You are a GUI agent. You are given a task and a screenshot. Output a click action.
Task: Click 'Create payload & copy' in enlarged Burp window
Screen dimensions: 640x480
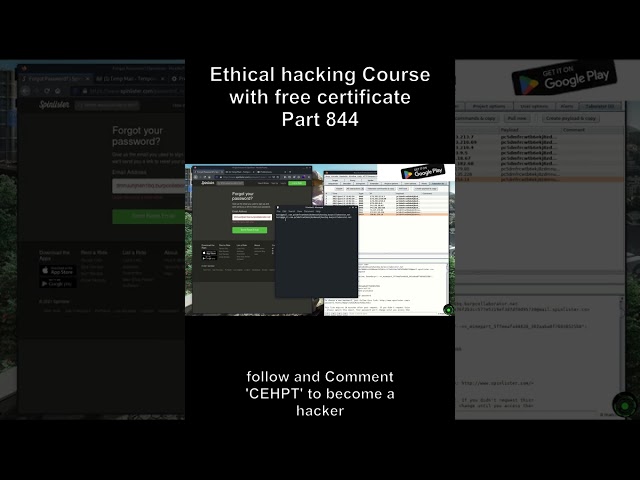pos(571,118)
